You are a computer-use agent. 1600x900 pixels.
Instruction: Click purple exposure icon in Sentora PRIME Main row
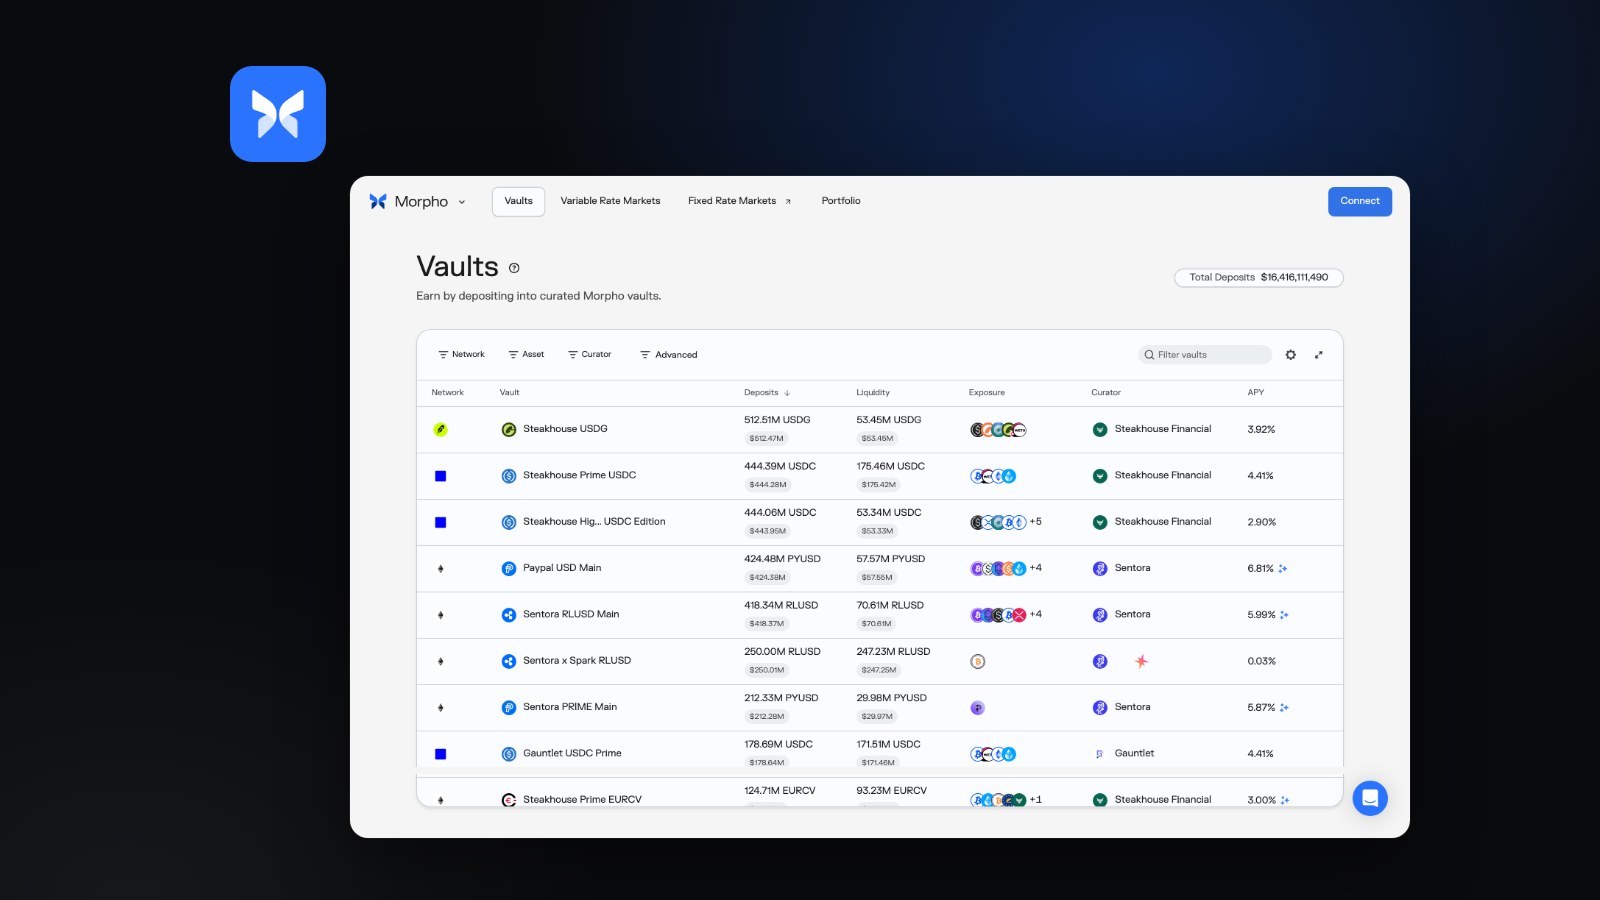[978, 708]
